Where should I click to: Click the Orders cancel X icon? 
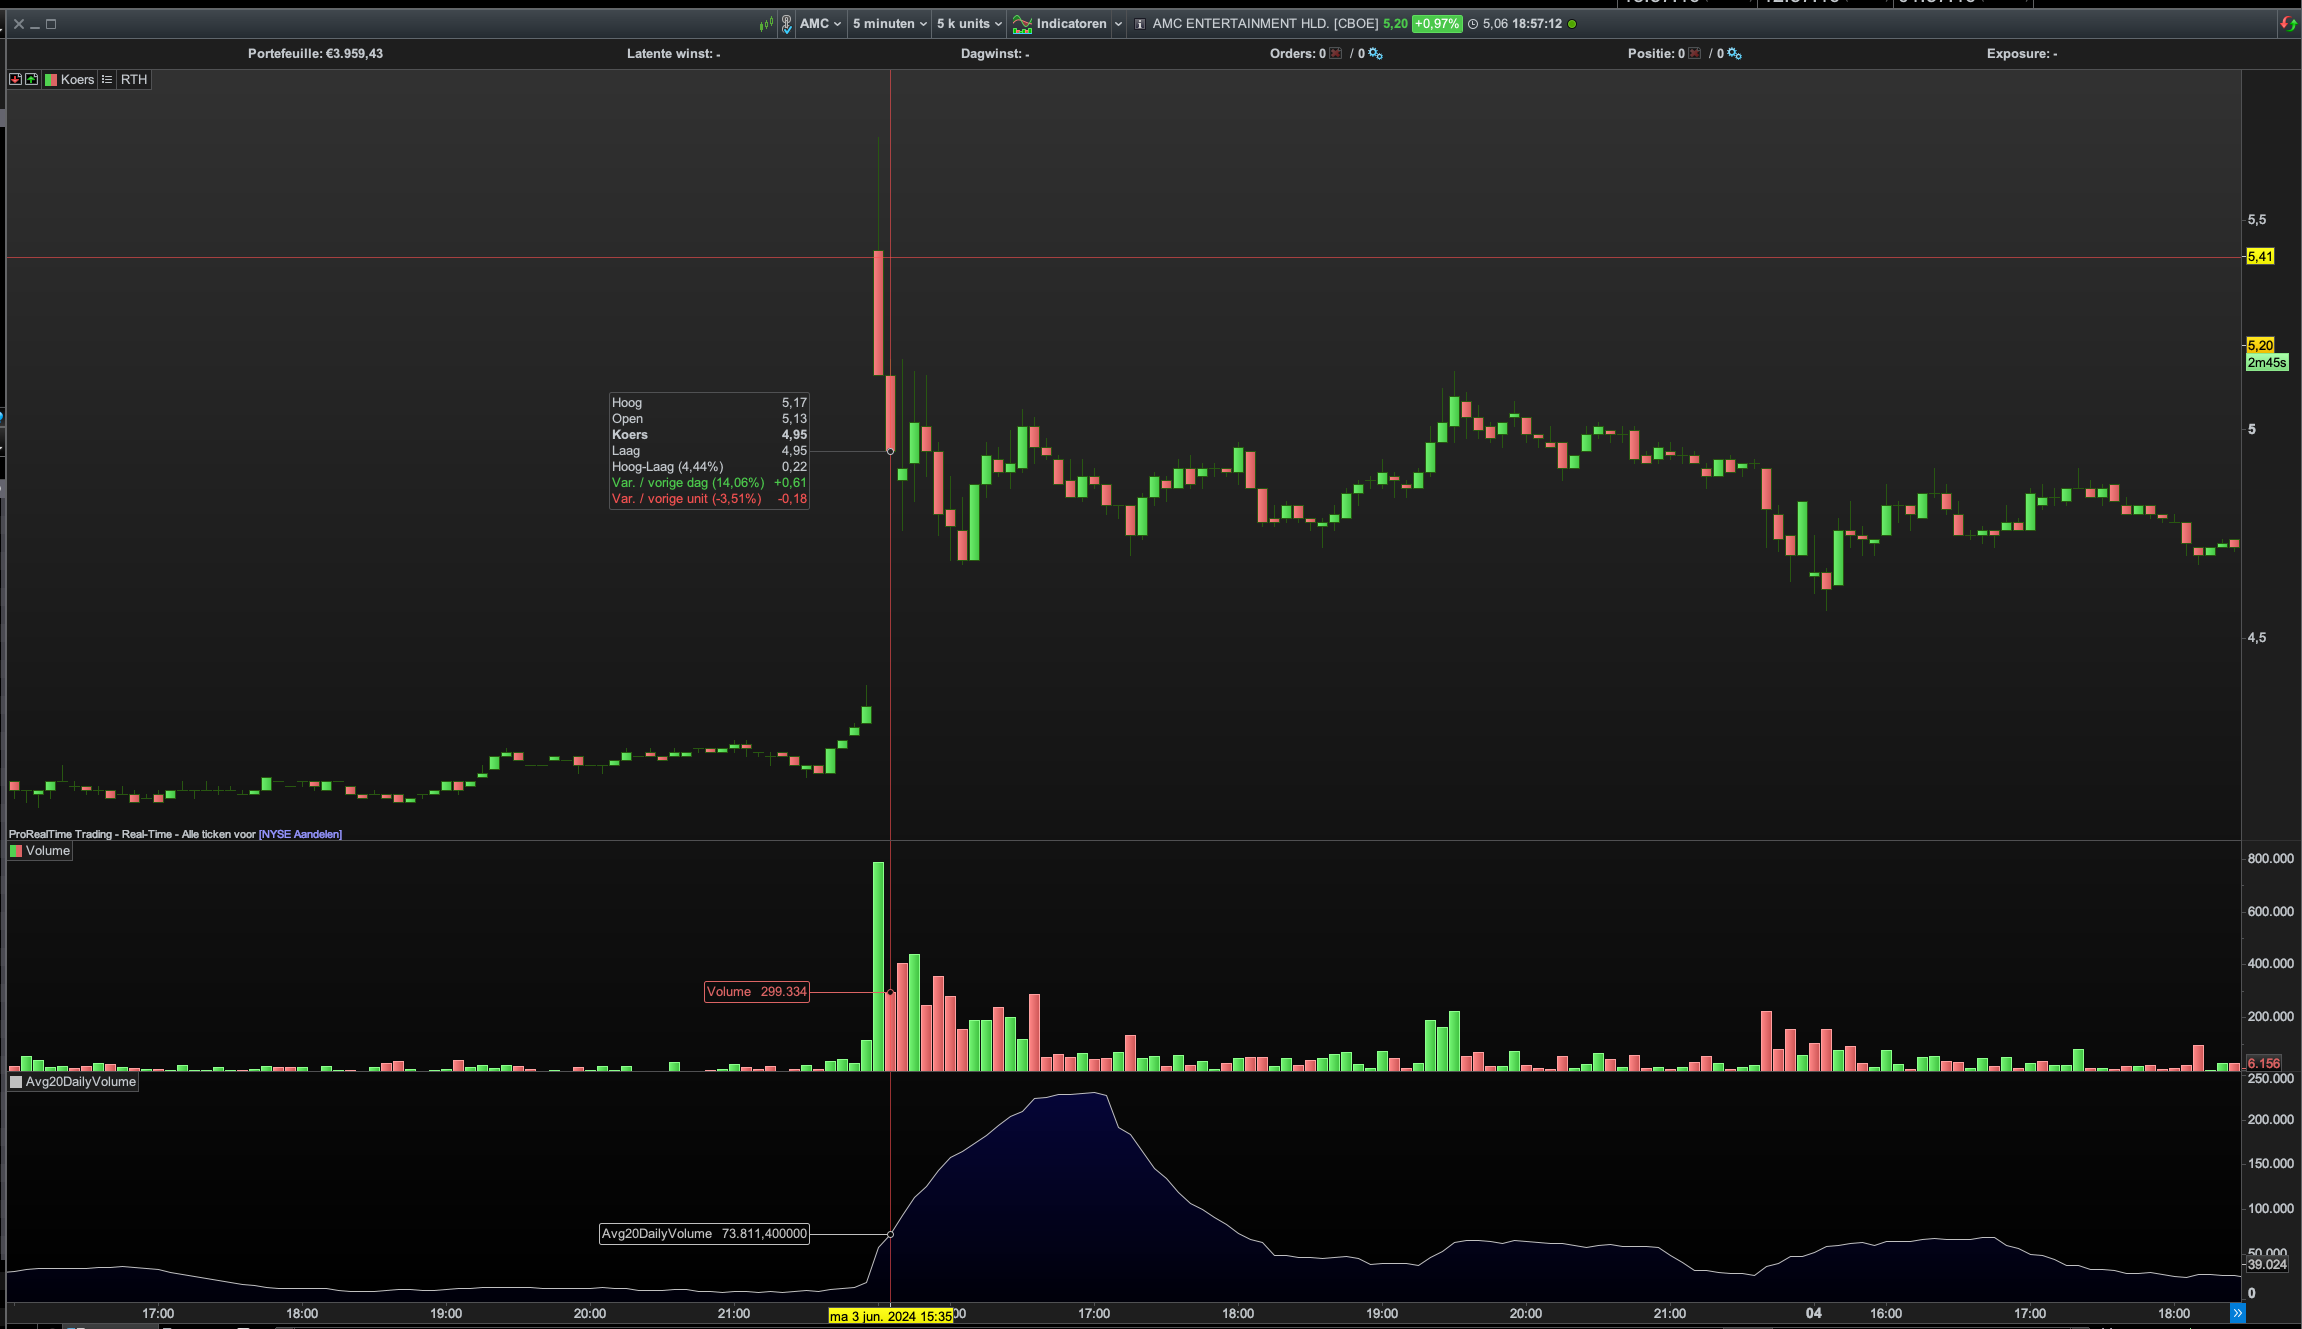pos(1336,54)
